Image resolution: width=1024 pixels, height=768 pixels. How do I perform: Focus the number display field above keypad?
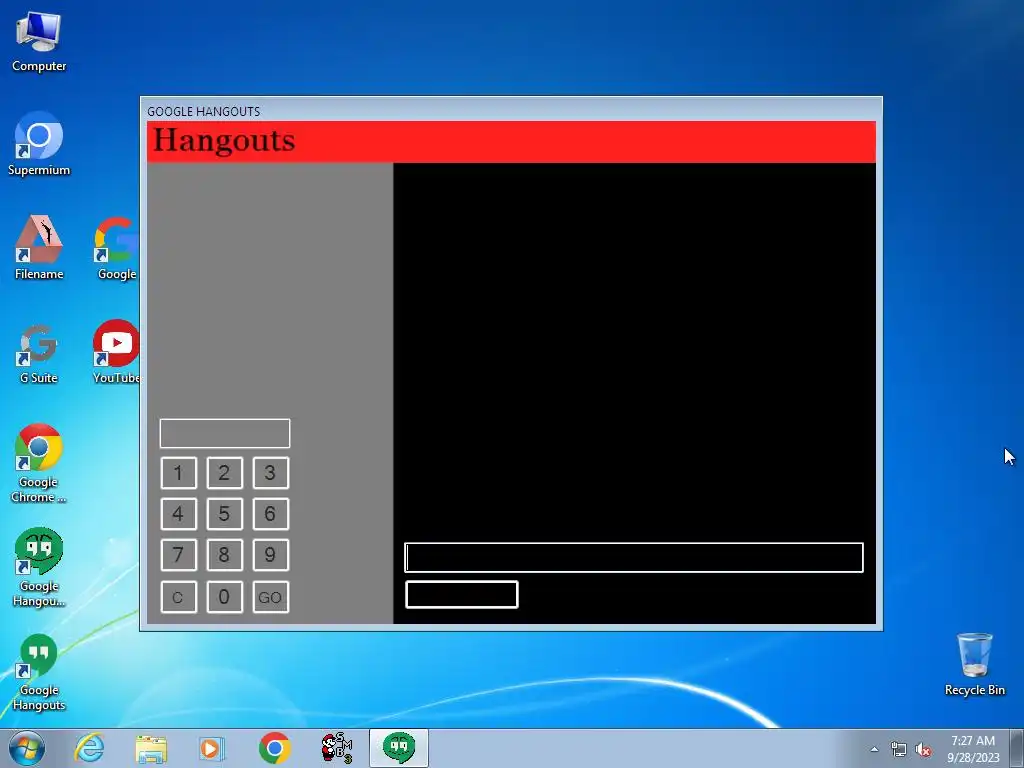point(225,434)
